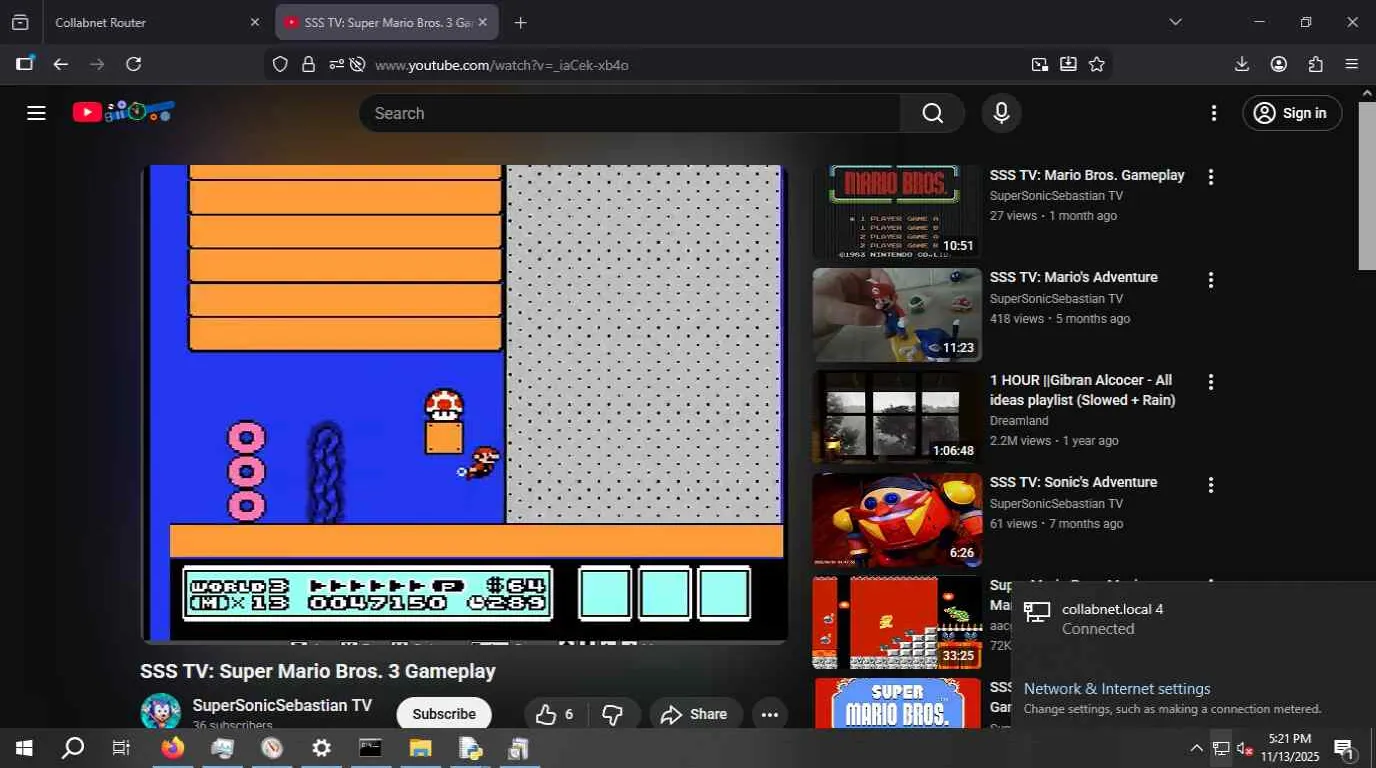Open a new browser tab
The height and width of the screenshot is (768, 1376).
520,22
